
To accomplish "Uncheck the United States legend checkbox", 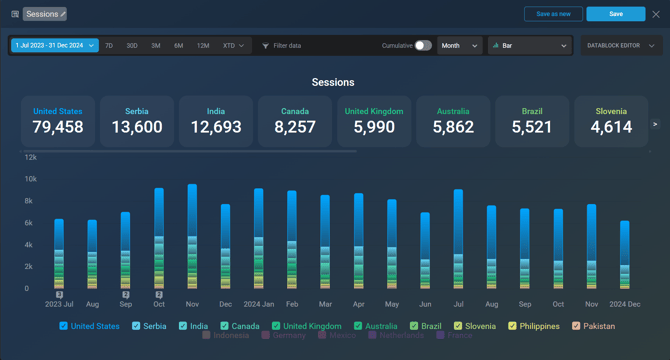I will pyautogui.click(x=63, y=326).
